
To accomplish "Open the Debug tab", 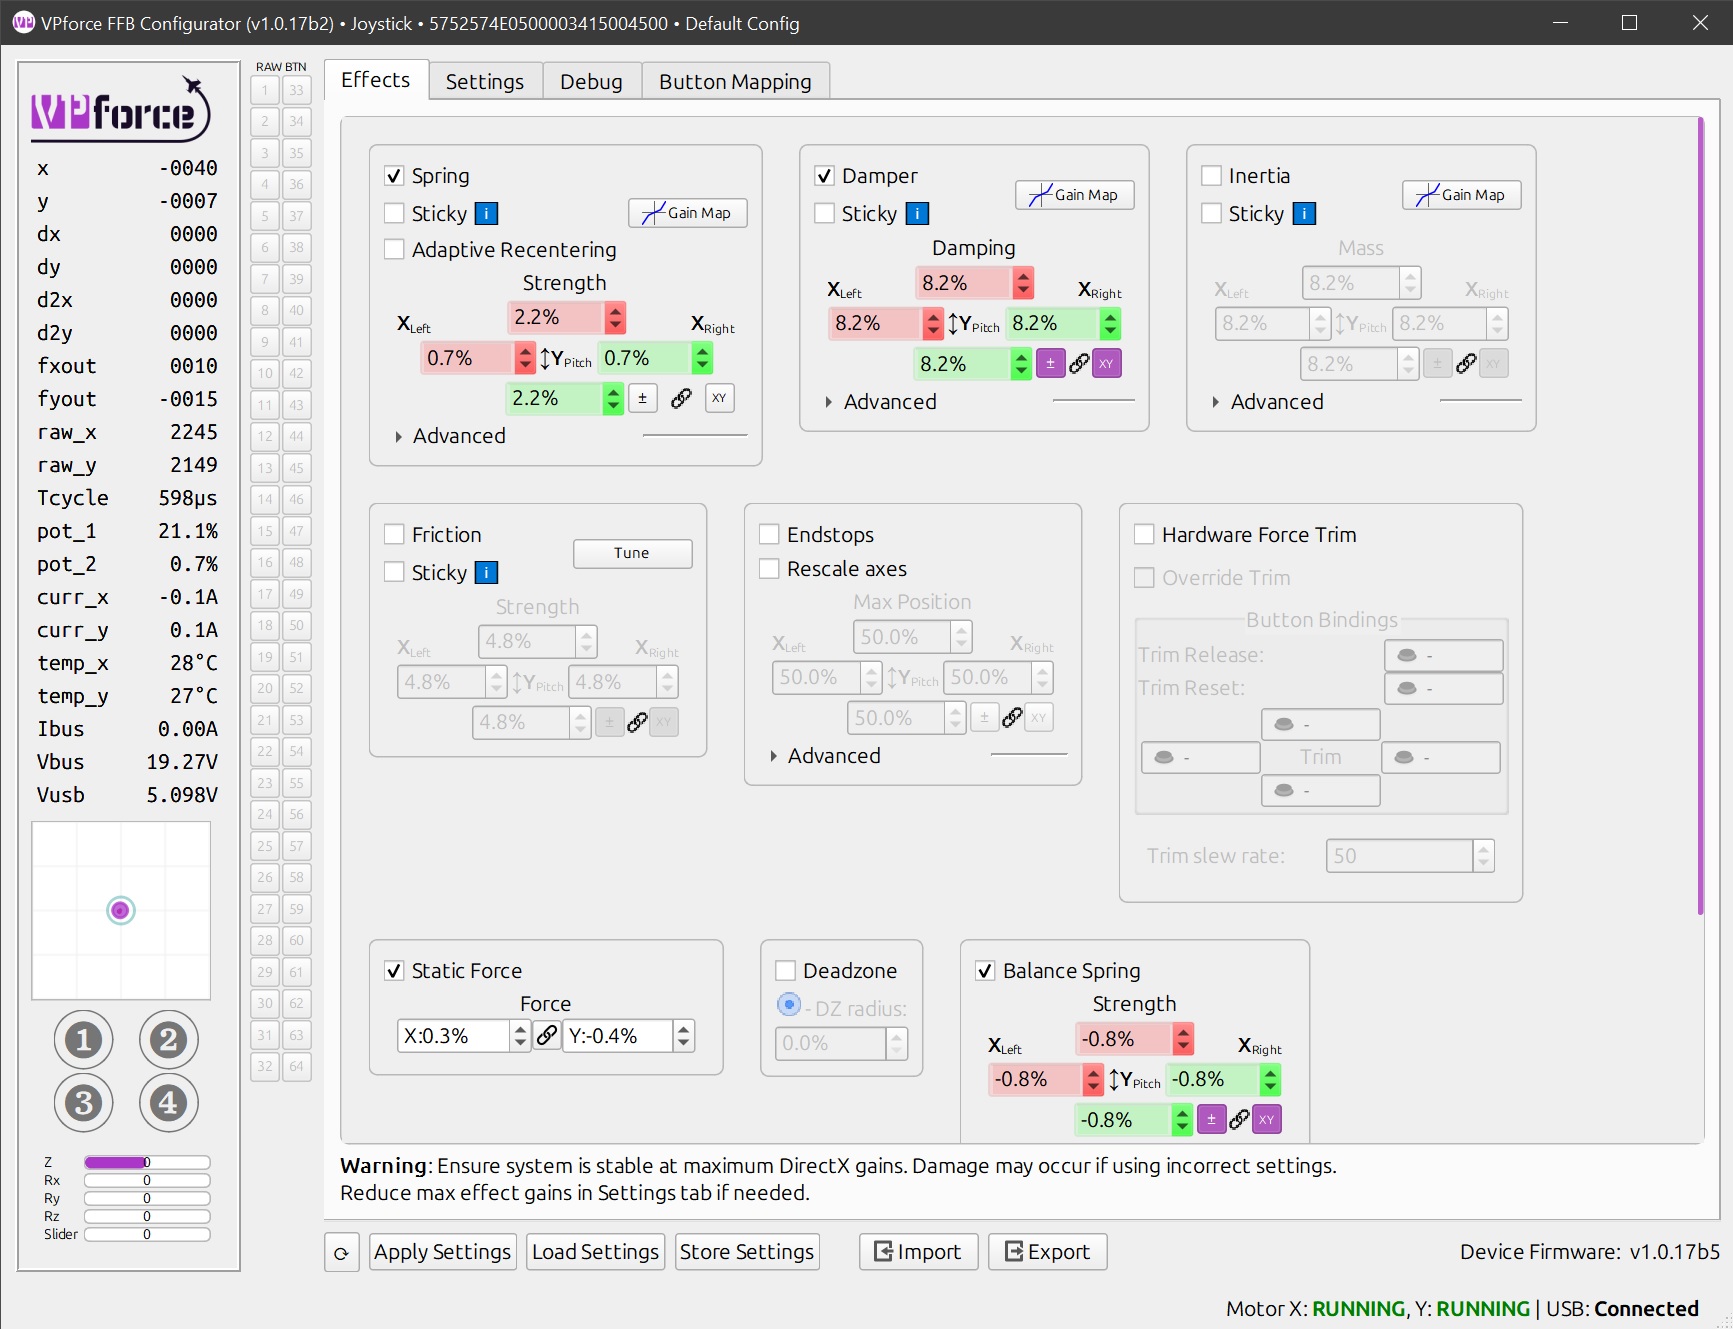I will [591, 82].
